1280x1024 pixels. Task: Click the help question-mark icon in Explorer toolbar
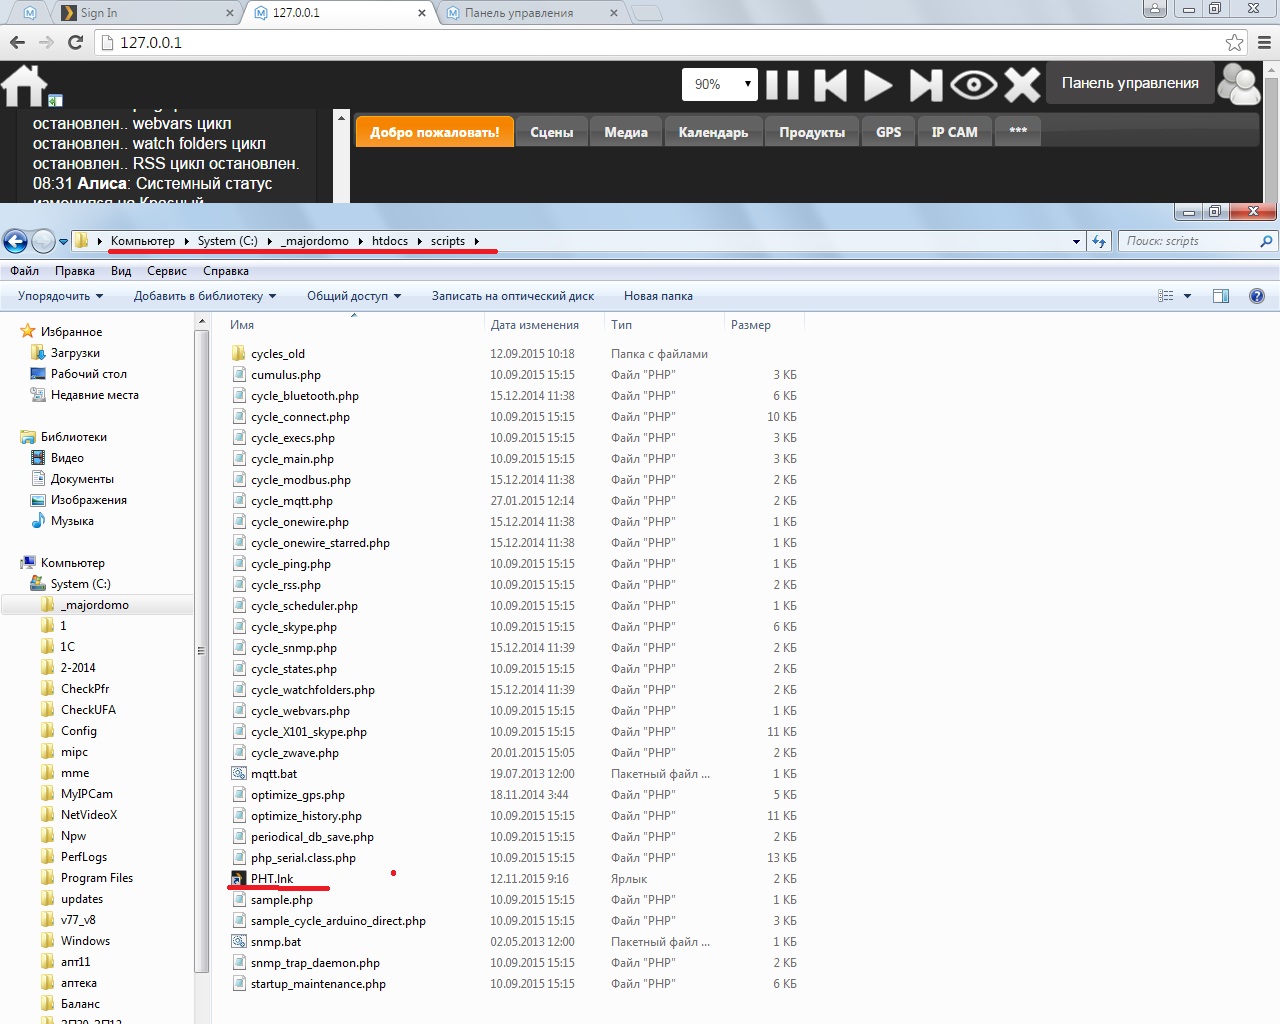(x=1258, y=295)
